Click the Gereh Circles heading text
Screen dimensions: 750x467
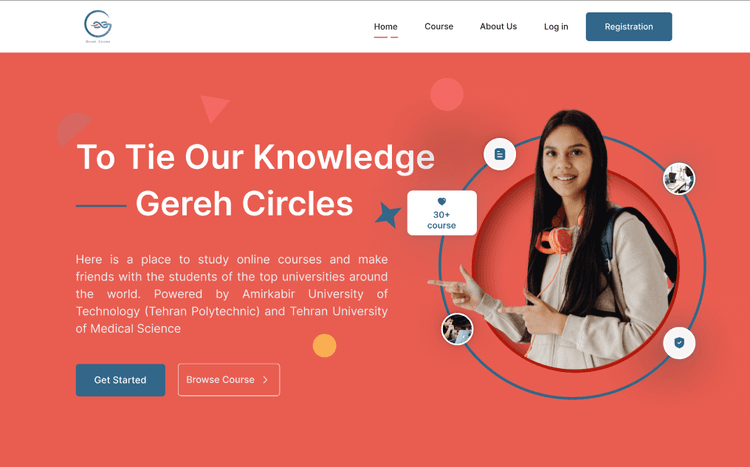(244, 204)
